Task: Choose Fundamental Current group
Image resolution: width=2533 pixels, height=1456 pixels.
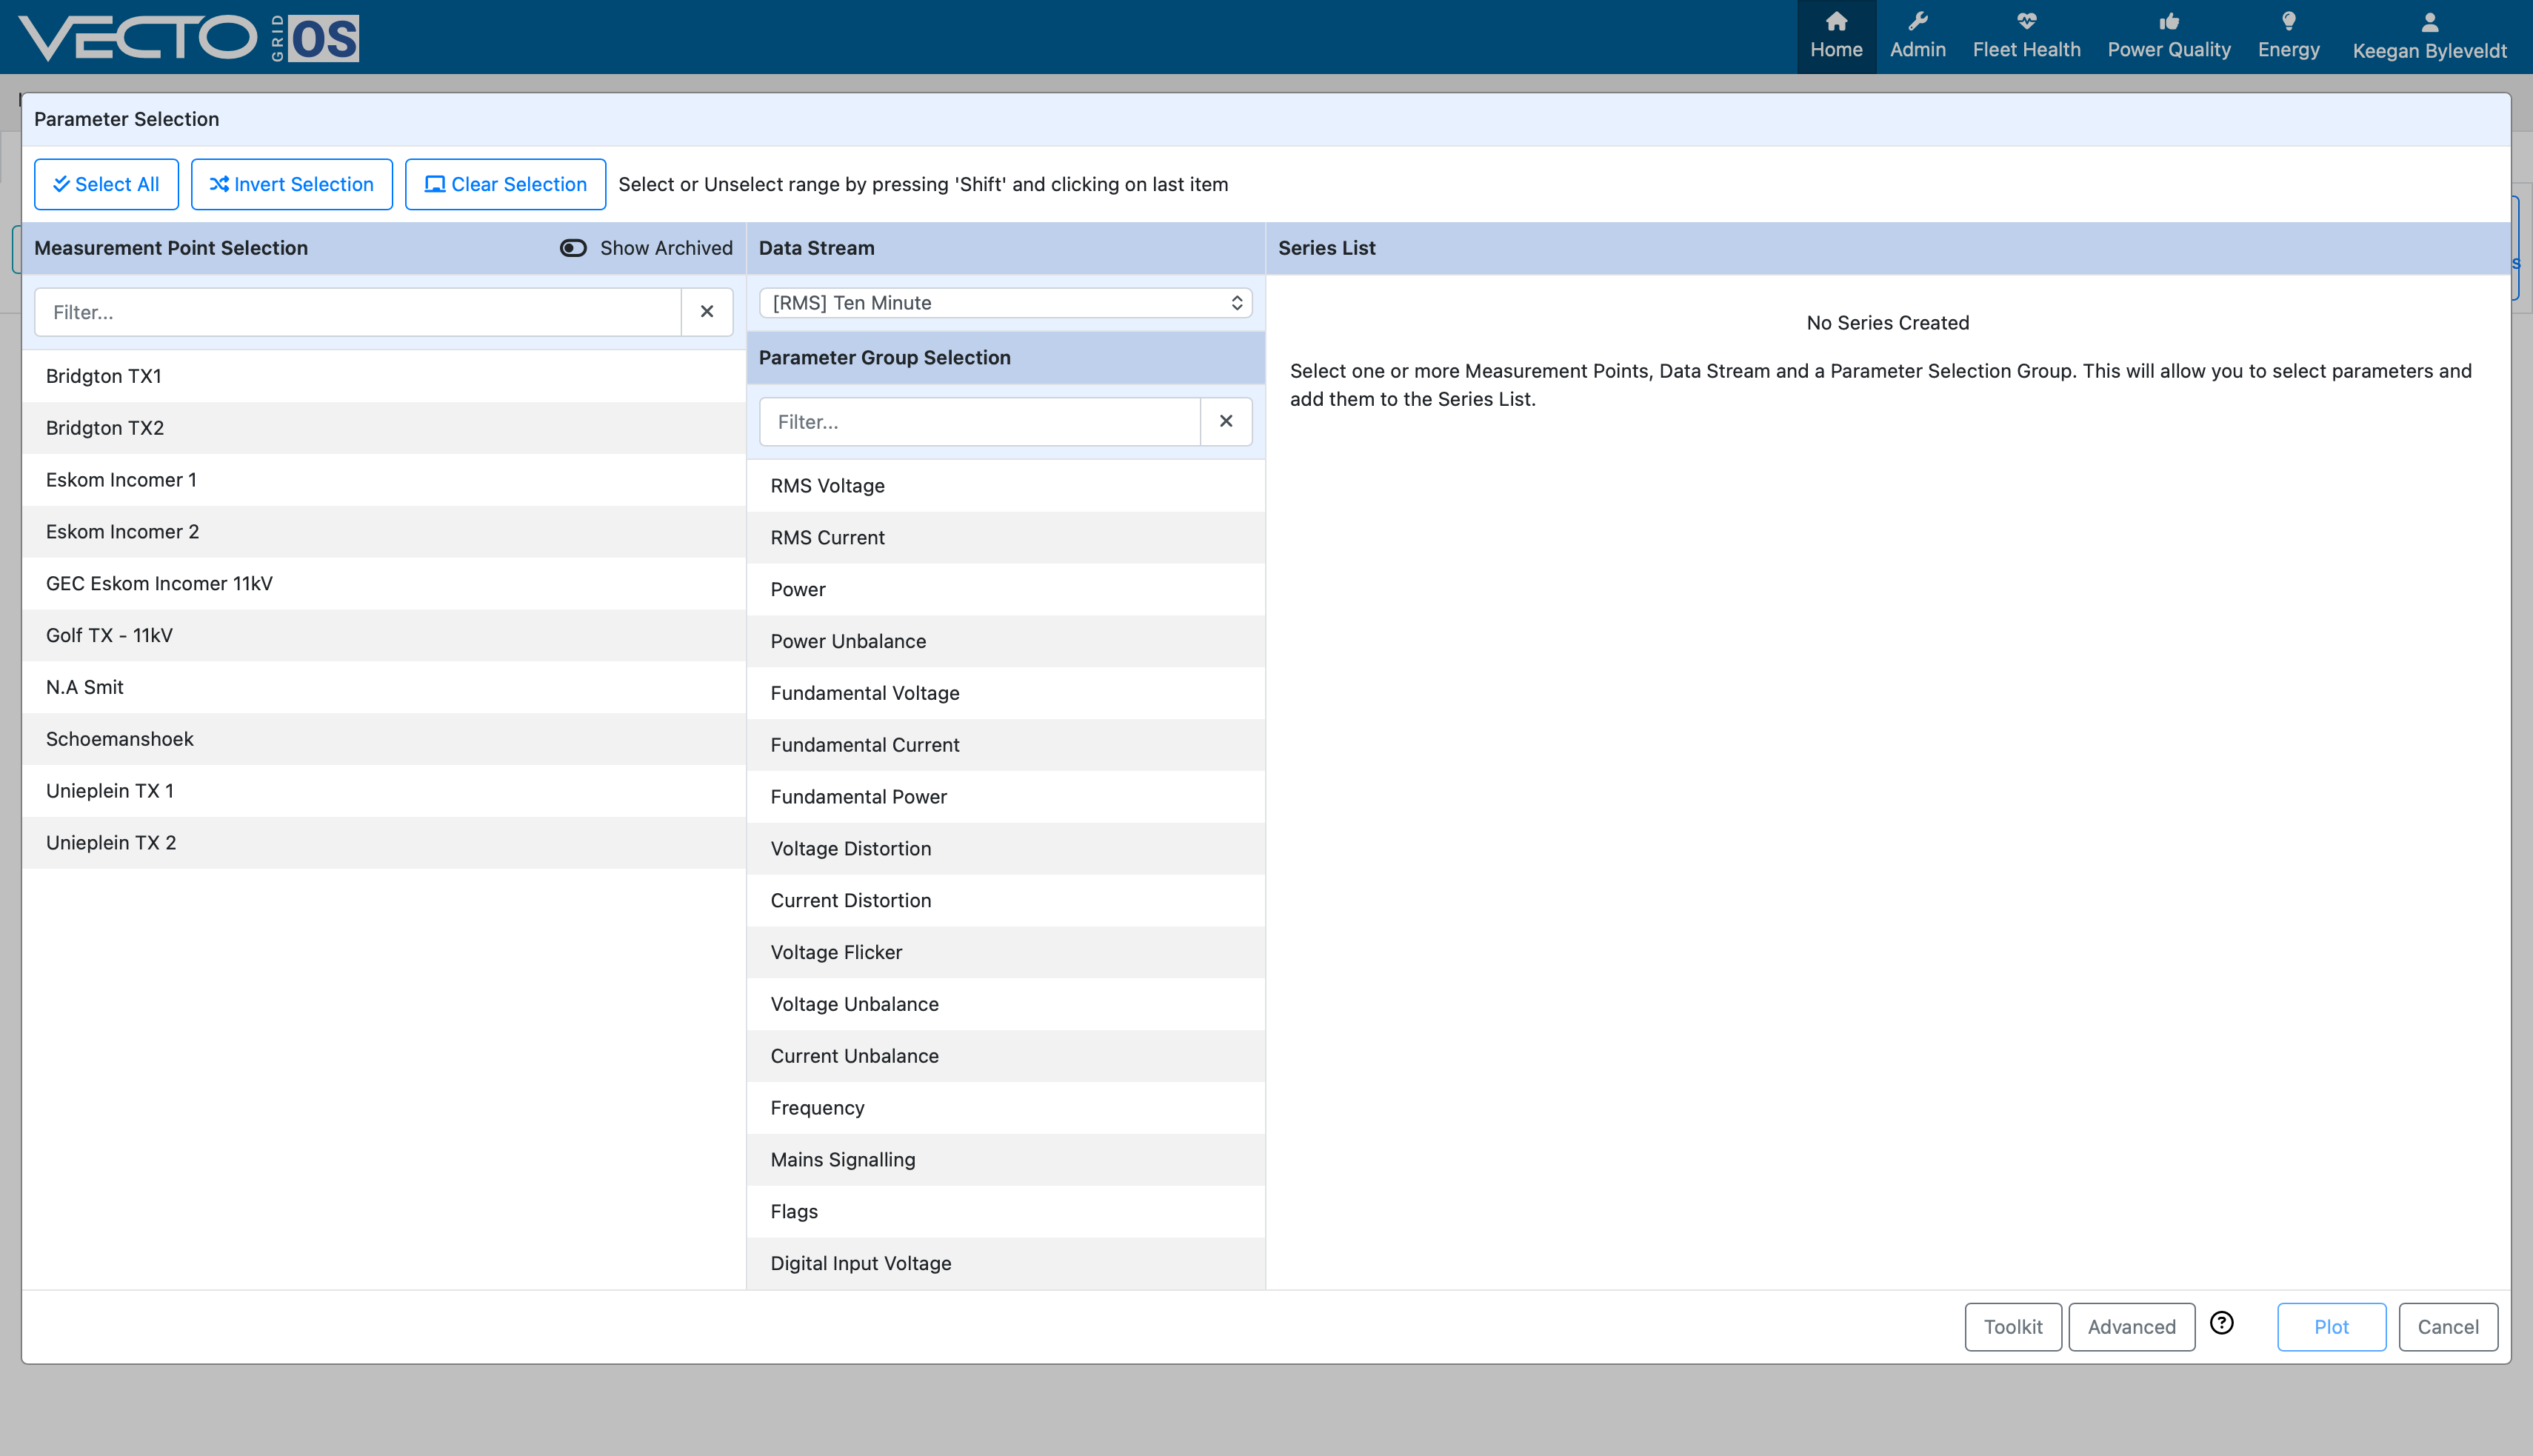Action: 1006,746
